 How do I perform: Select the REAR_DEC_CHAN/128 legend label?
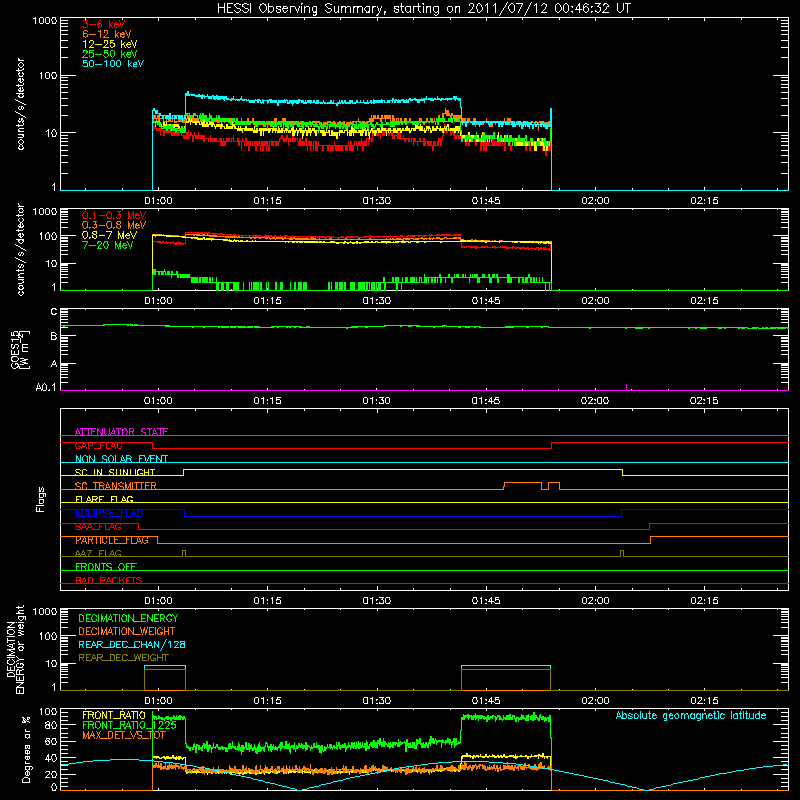(132, 644)
